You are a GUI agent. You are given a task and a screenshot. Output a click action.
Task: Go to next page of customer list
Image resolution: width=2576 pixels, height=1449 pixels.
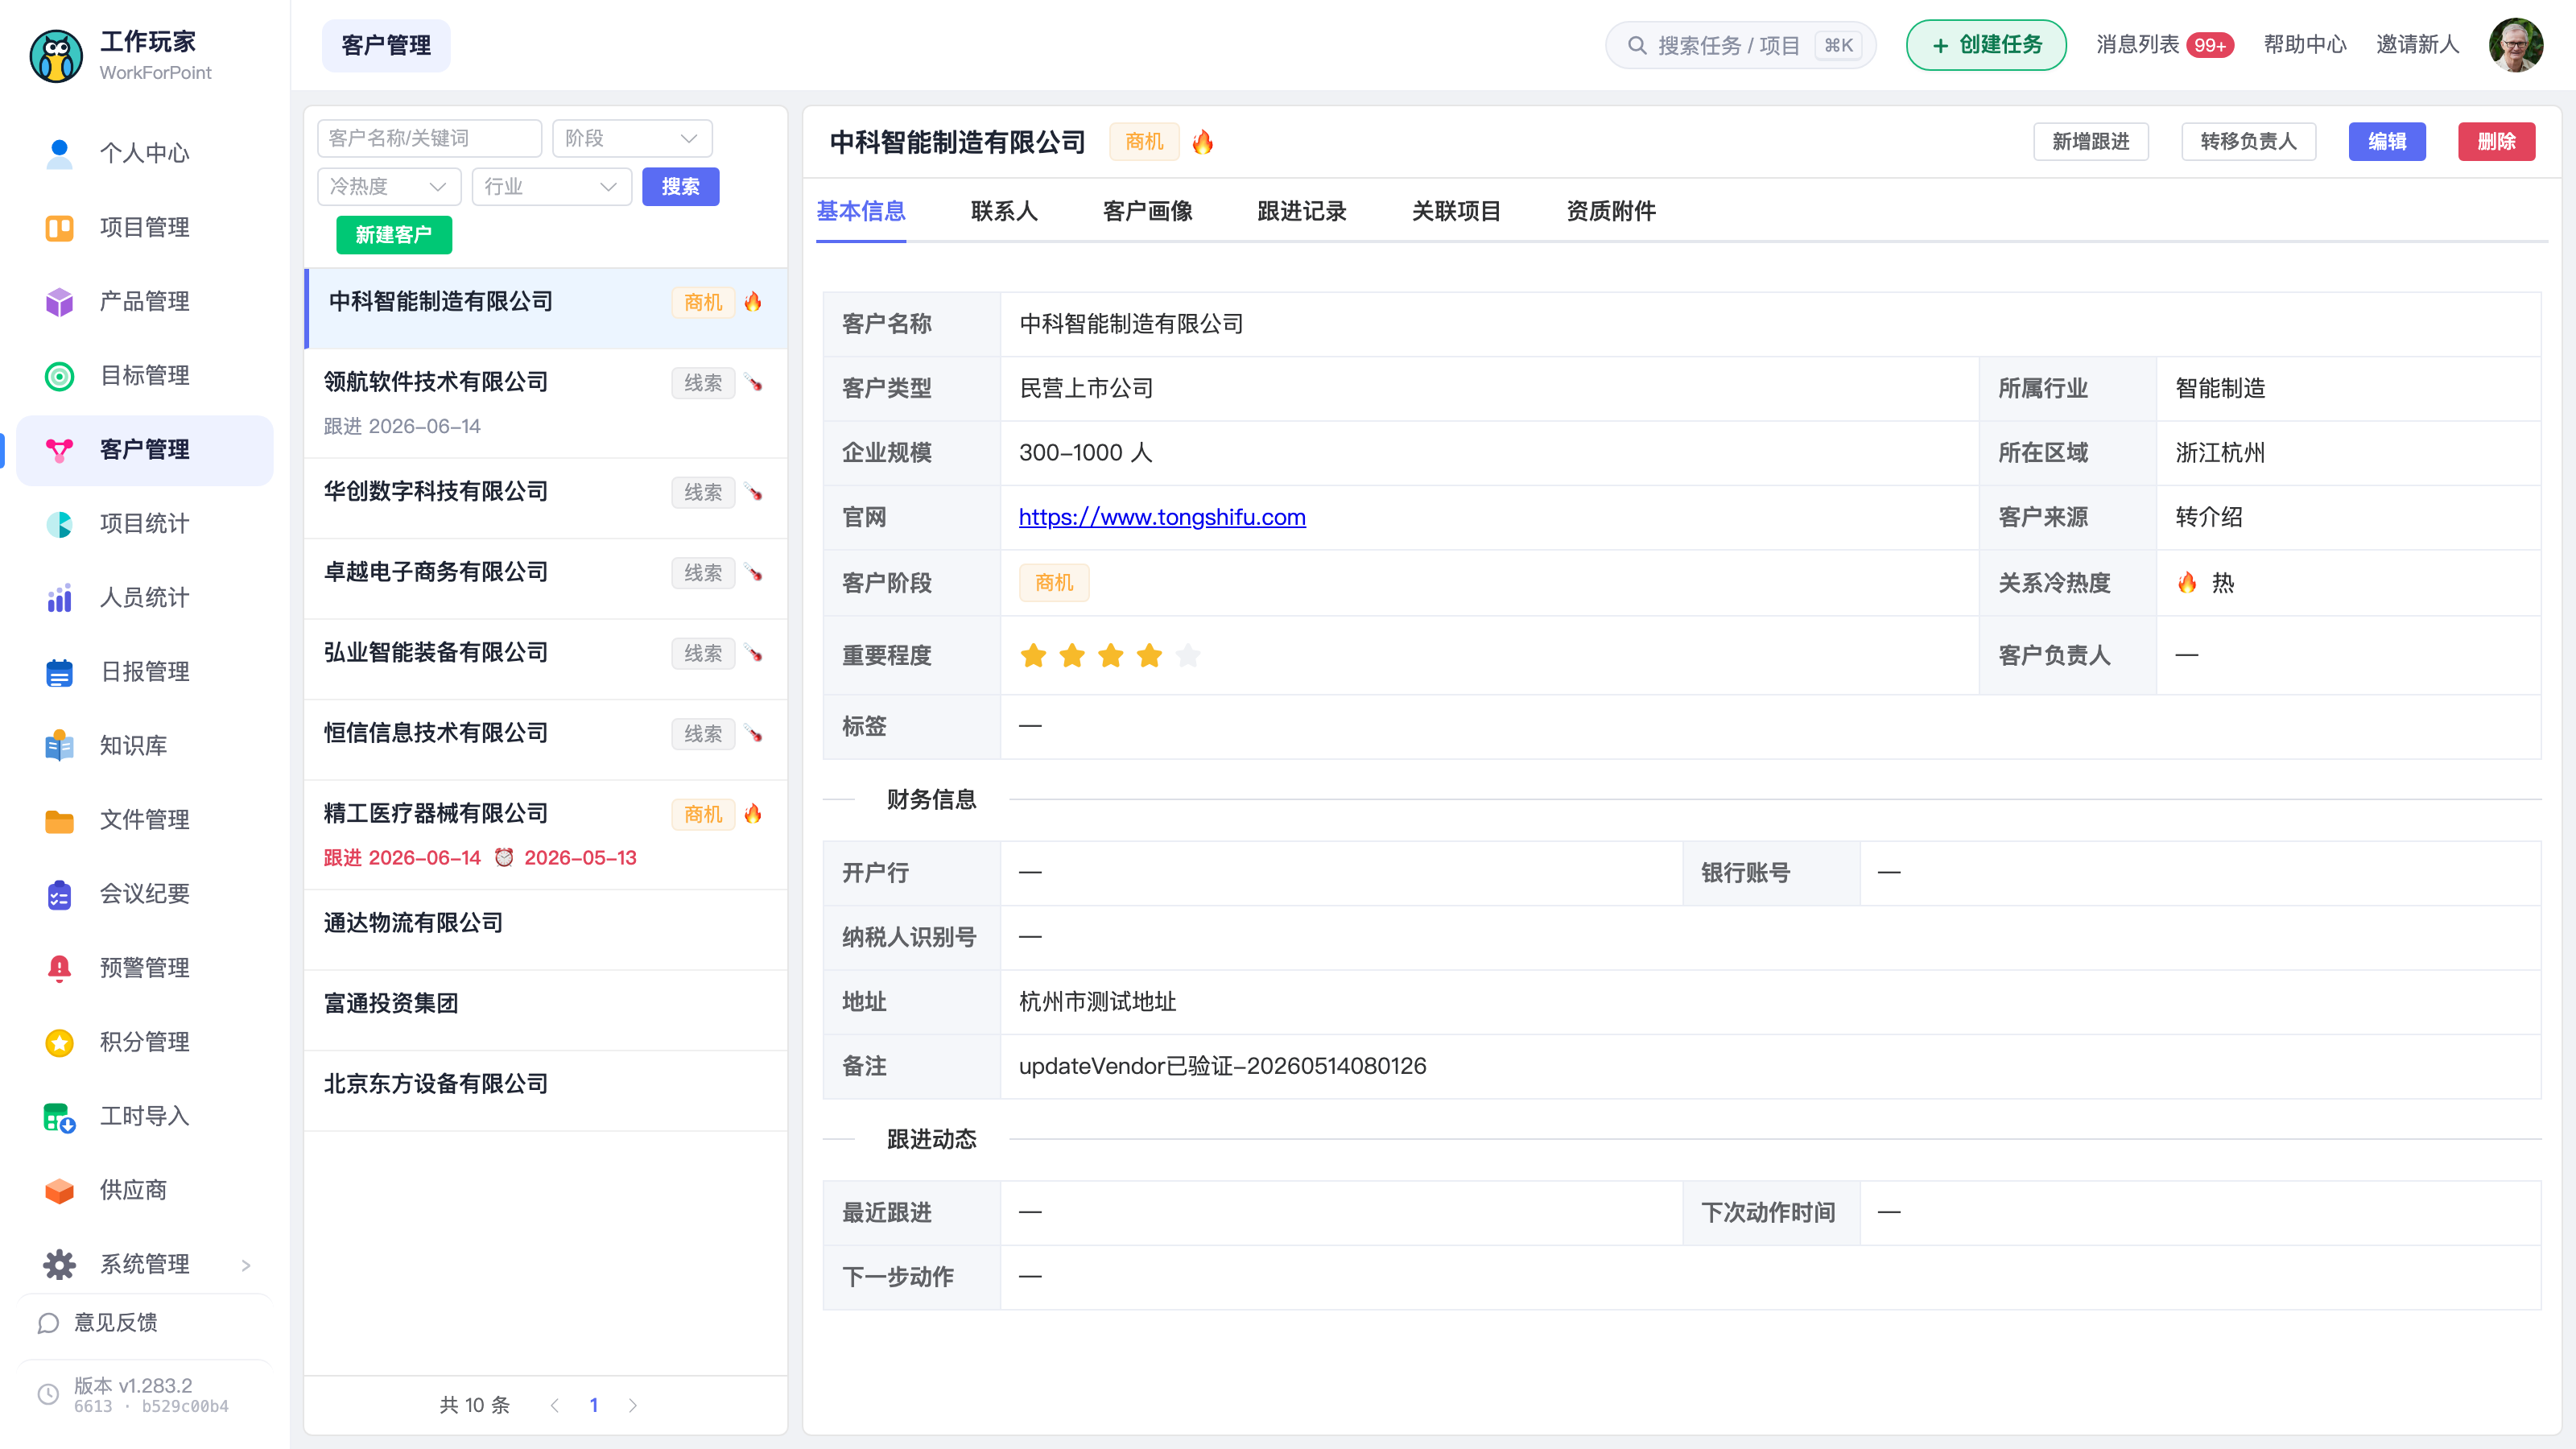coord(633,1405)
